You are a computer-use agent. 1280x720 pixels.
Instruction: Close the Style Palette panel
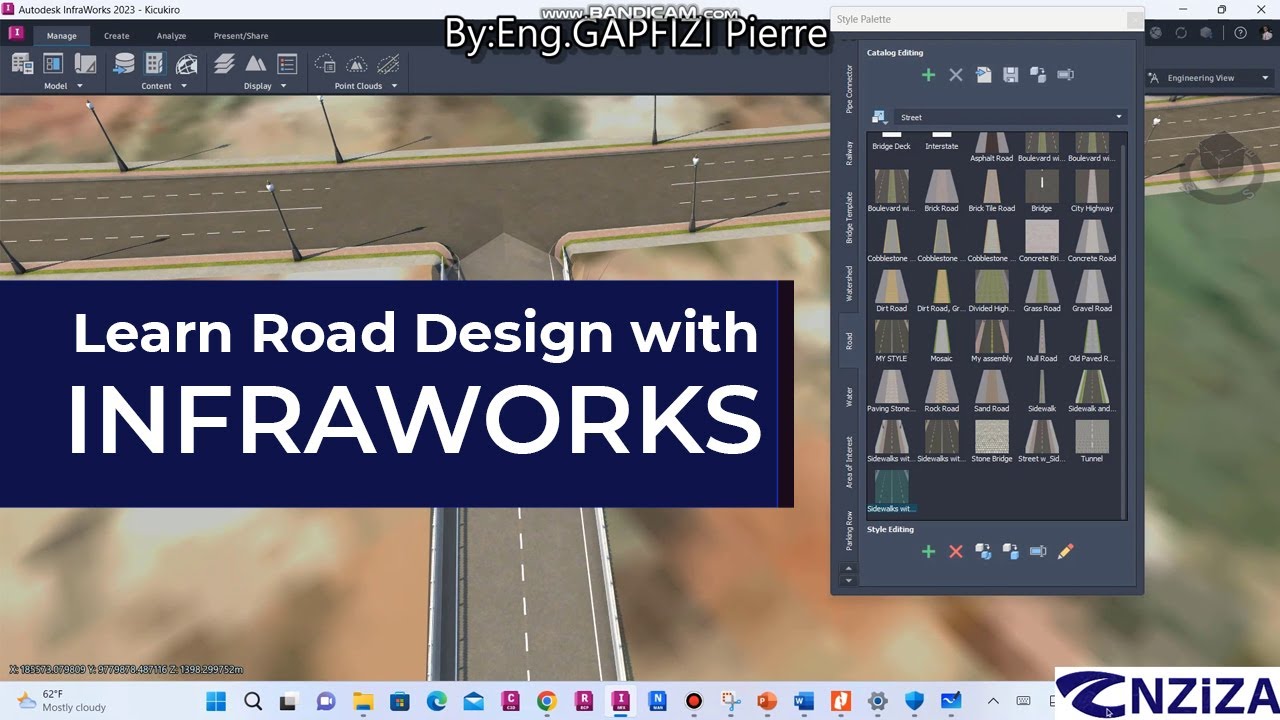pos(1133,19)
